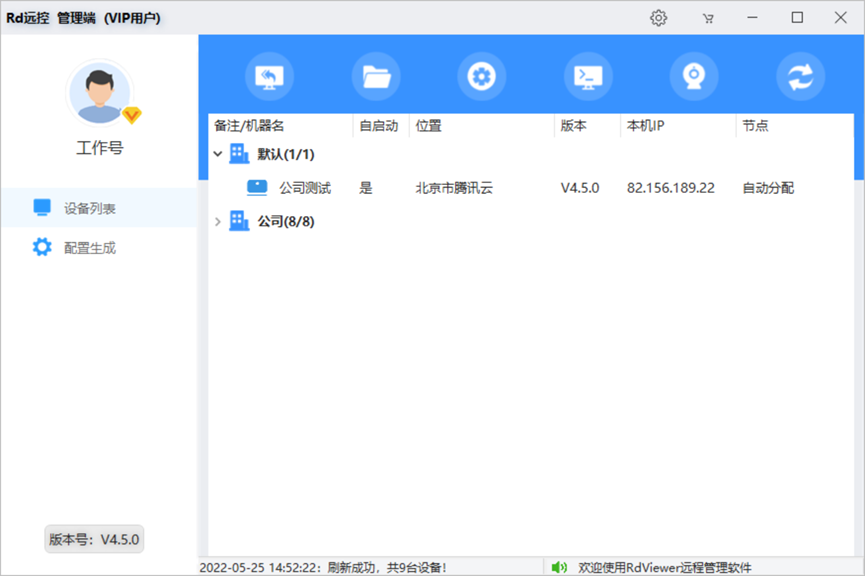The width and height of the screenshot is (865, 576).
Task: Click the 是 autostart cell
Action: (366, 188)
